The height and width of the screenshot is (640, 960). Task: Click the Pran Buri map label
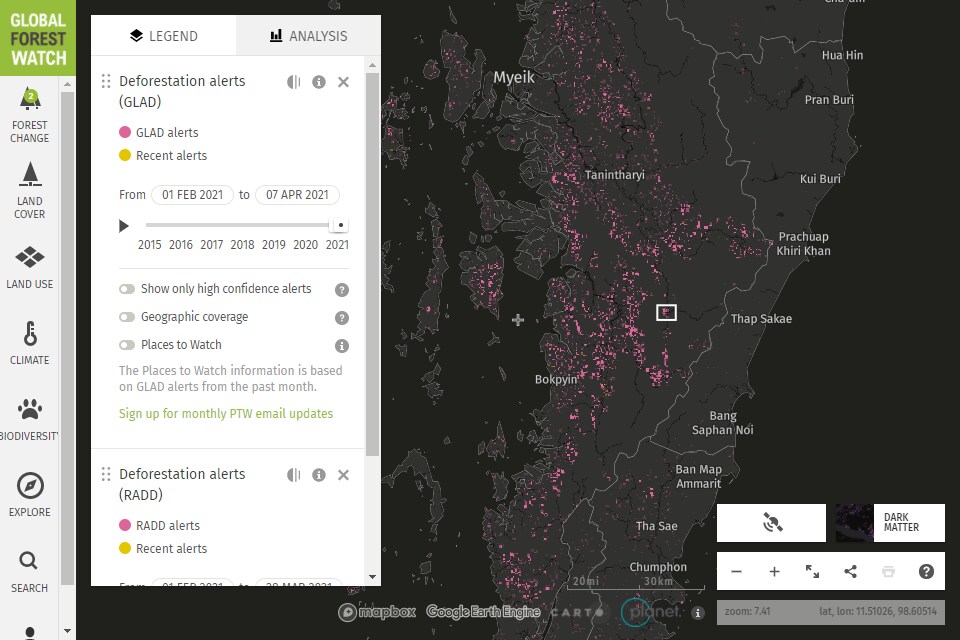pos(829,100)
